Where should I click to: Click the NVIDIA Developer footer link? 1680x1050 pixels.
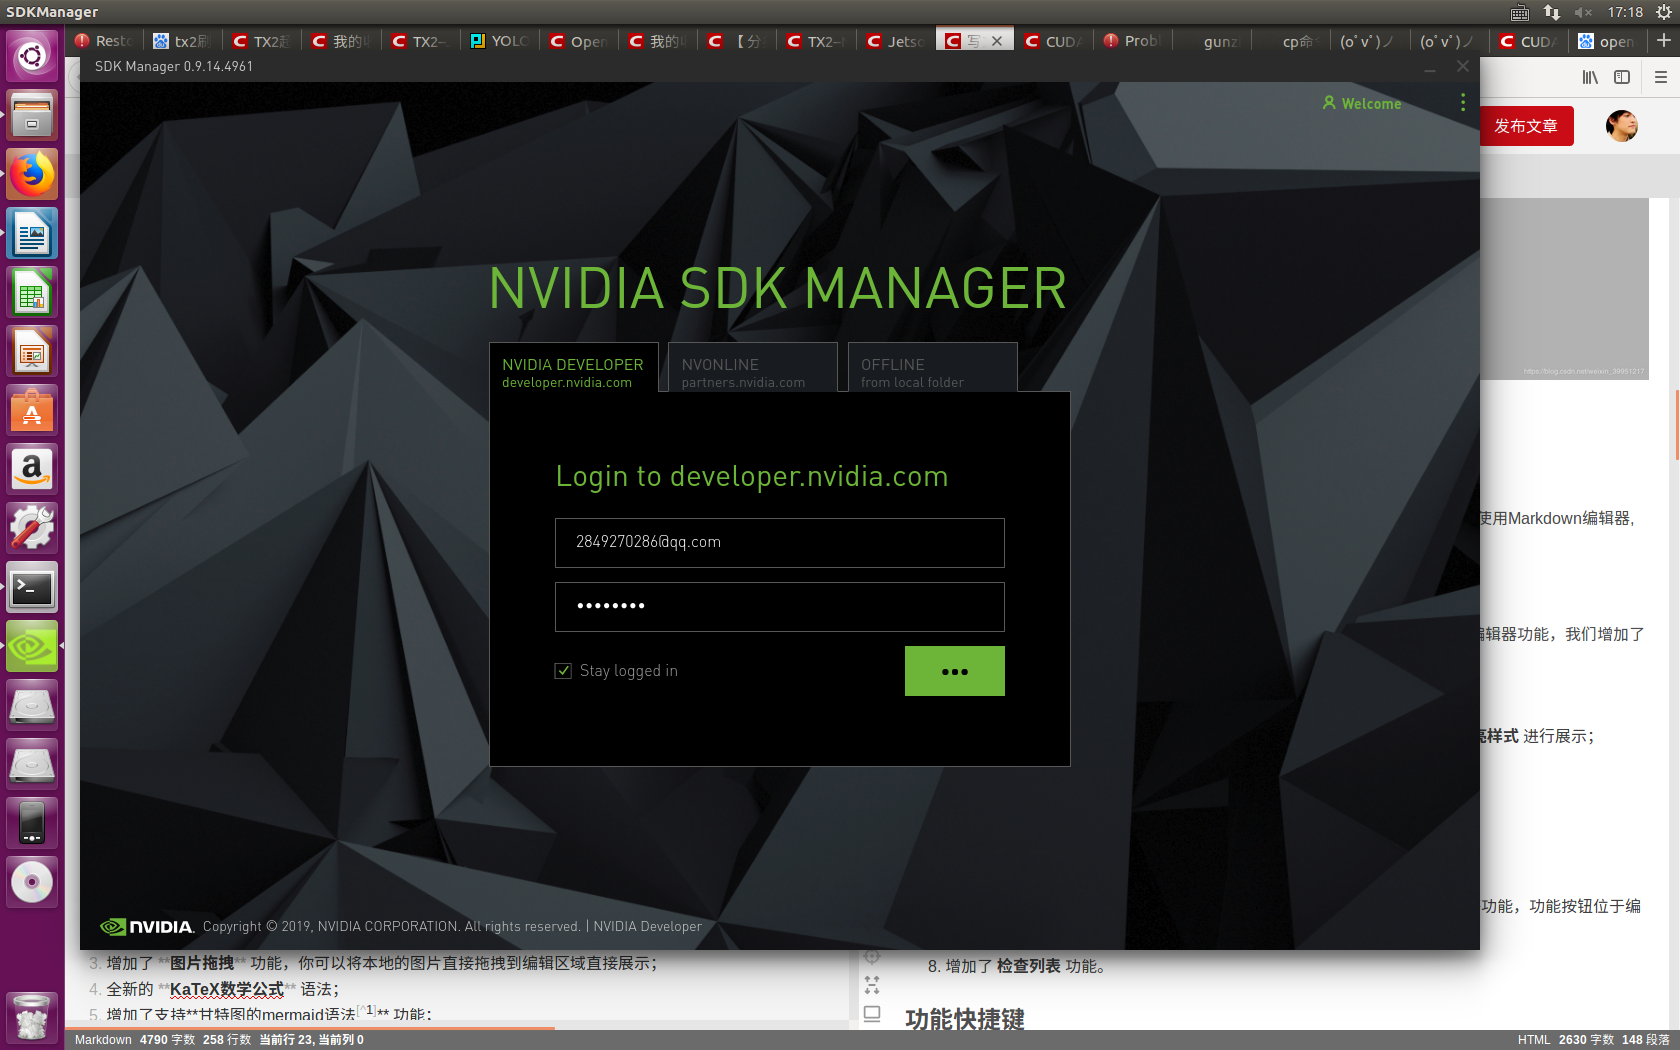(647, 926)
